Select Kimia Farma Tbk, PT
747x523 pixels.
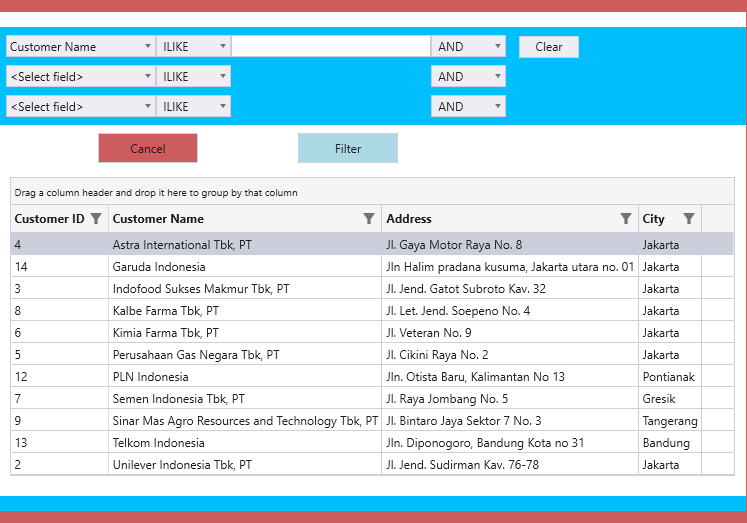(166, 332)
